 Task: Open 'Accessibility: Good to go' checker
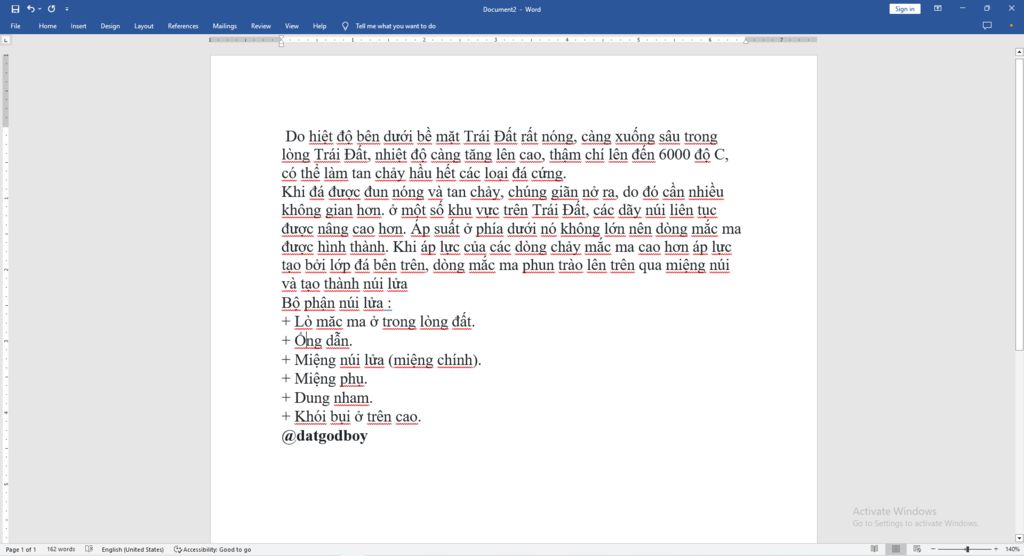point(212,549)
